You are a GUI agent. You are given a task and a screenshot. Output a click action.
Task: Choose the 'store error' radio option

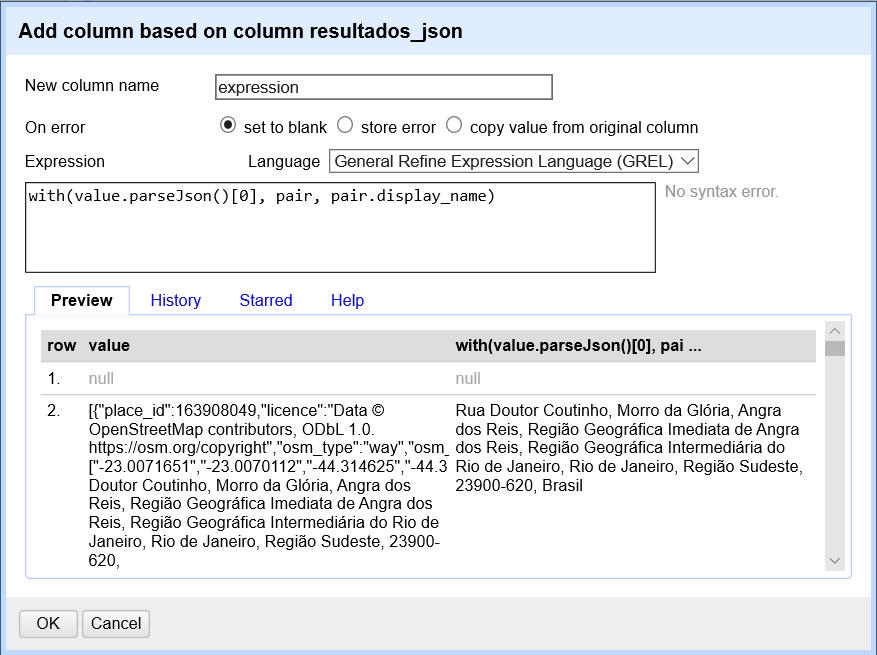click(x=345, y=126)
